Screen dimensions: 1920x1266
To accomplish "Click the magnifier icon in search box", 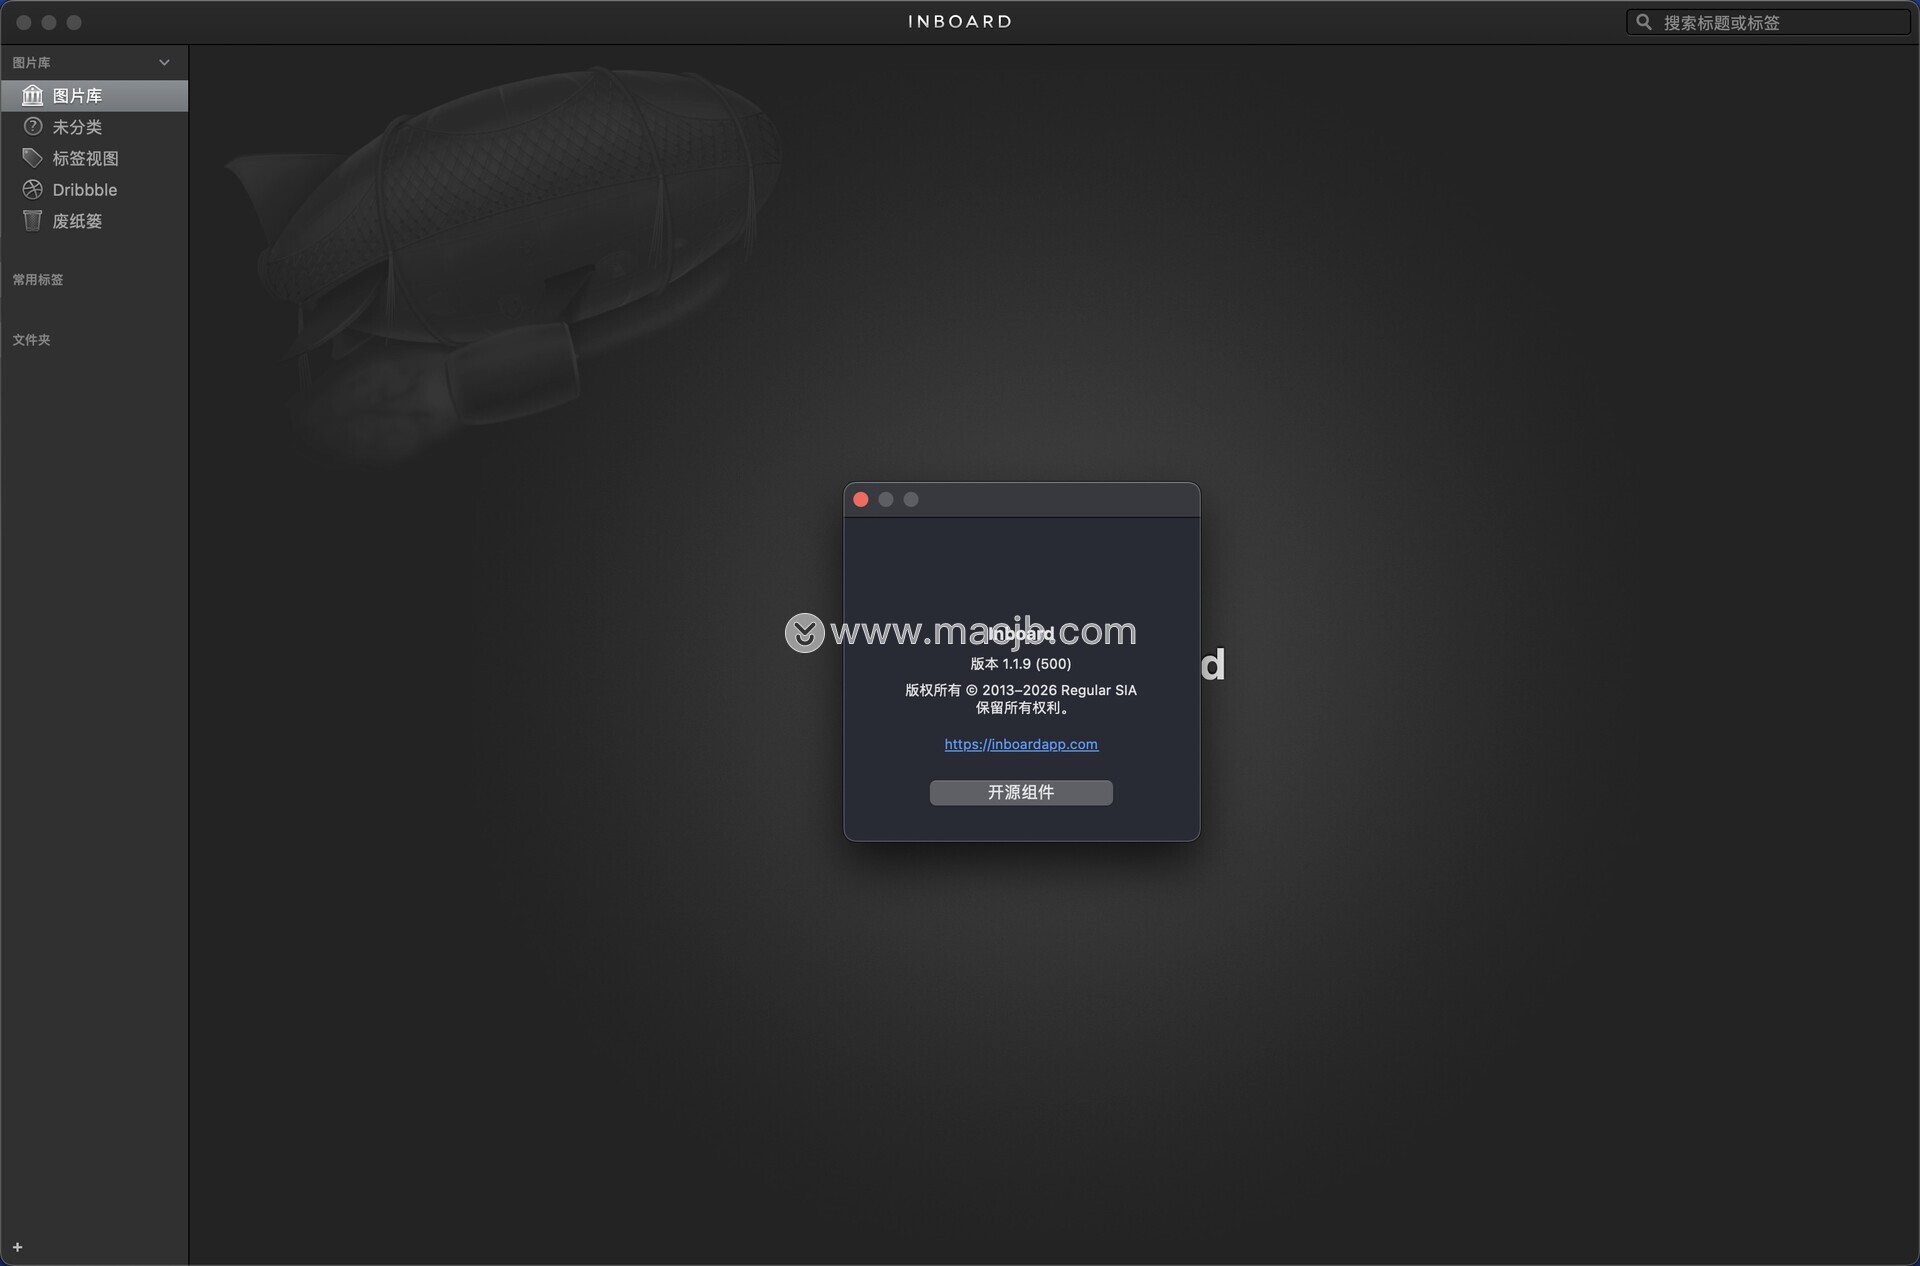I will coord(1643,22).
